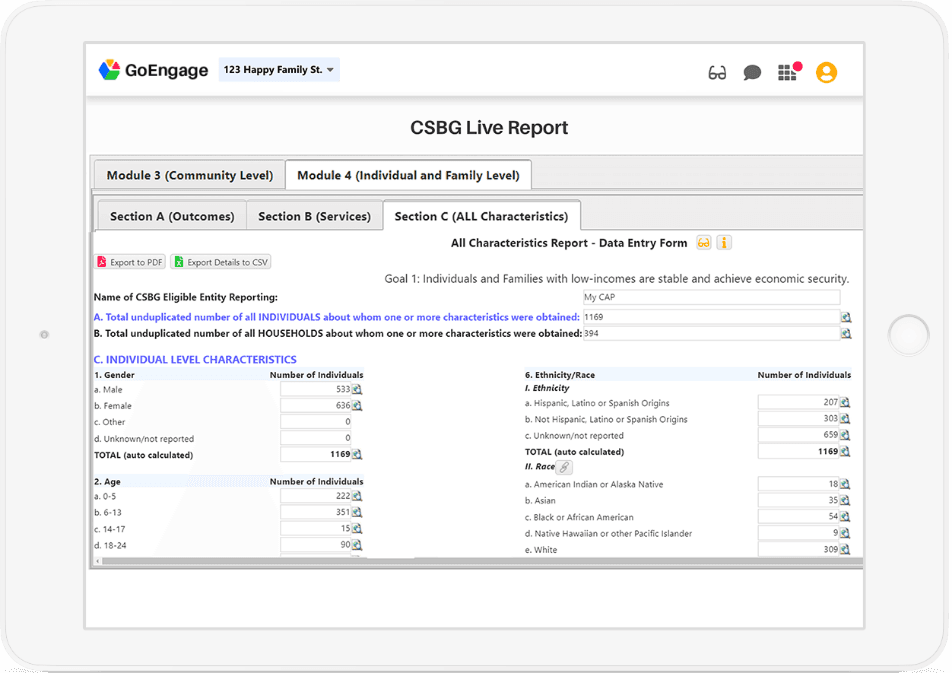Select Section C (ALL Characteristics) tab
This screenshot has height=673, width=952.
(481, 216)
